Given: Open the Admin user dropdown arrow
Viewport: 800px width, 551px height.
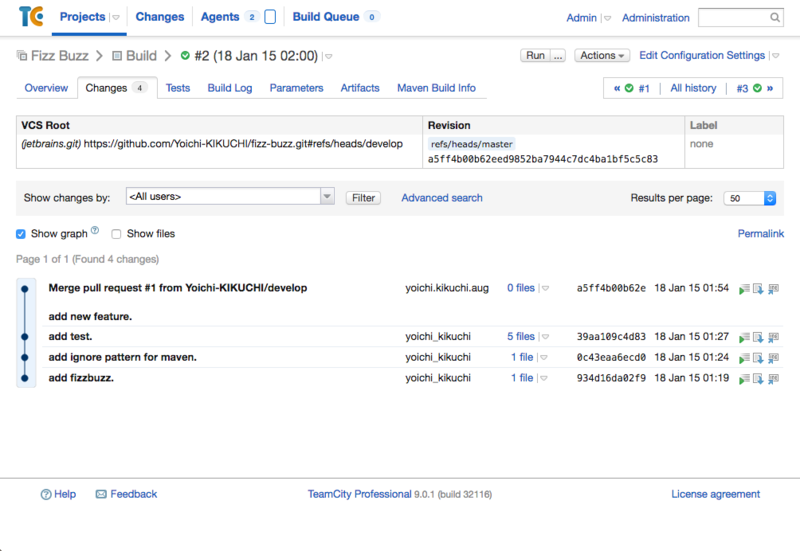Looking at the screenshot, I should [x=607, y=18].
